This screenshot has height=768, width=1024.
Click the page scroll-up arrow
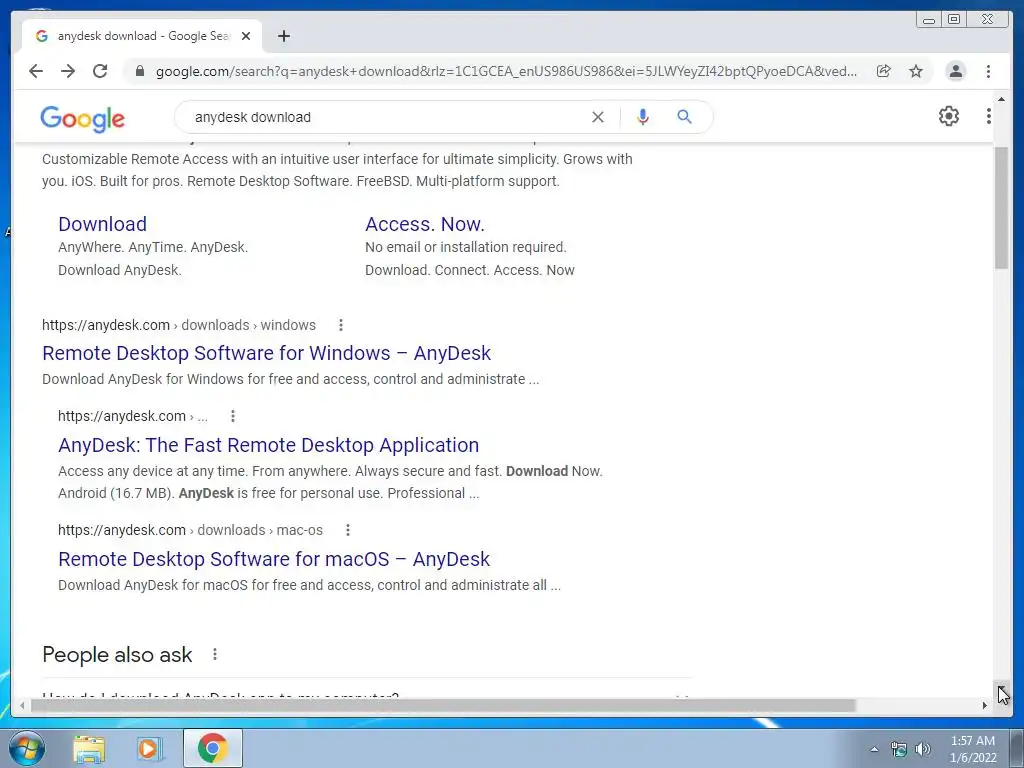coord(1001,99)
